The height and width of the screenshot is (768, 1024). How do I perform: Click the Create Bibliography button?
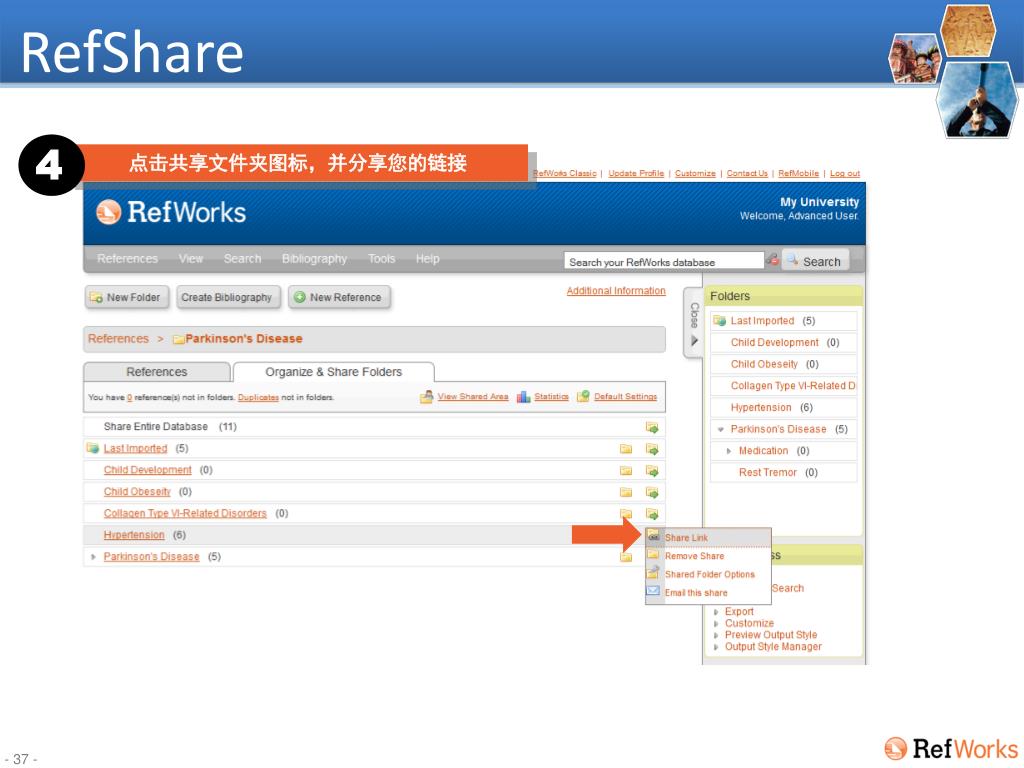coord(227,297)
